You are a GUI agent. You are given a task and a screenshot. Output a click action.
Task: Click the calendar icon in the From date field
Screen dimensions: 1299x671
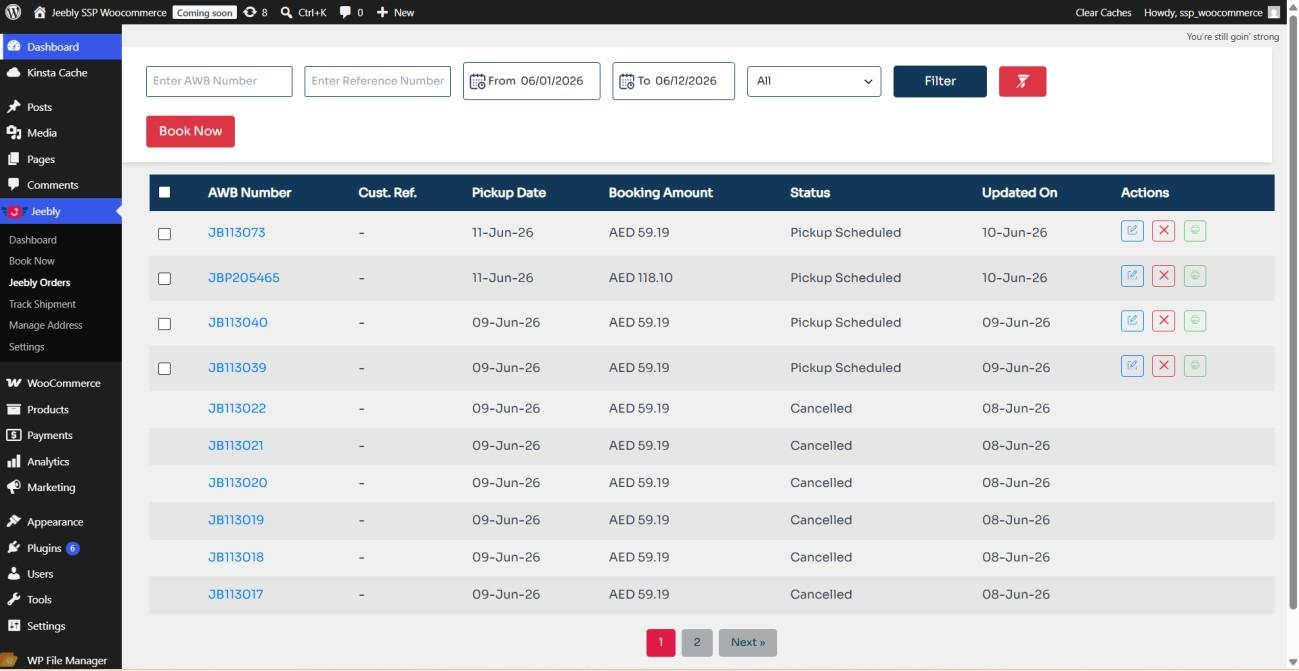click(477, 81)
